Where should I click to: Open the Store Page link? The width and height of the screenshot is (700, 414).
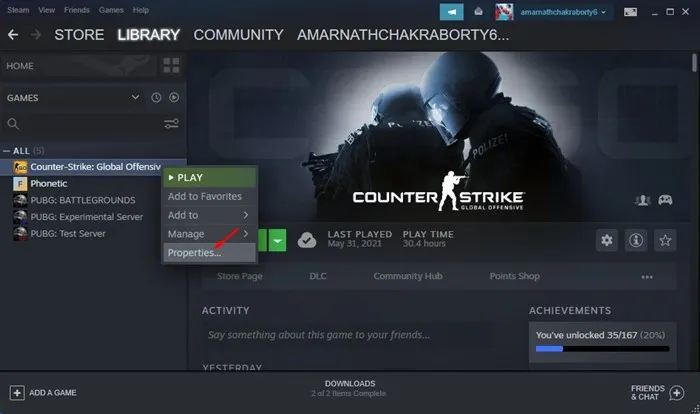(240, 276)
